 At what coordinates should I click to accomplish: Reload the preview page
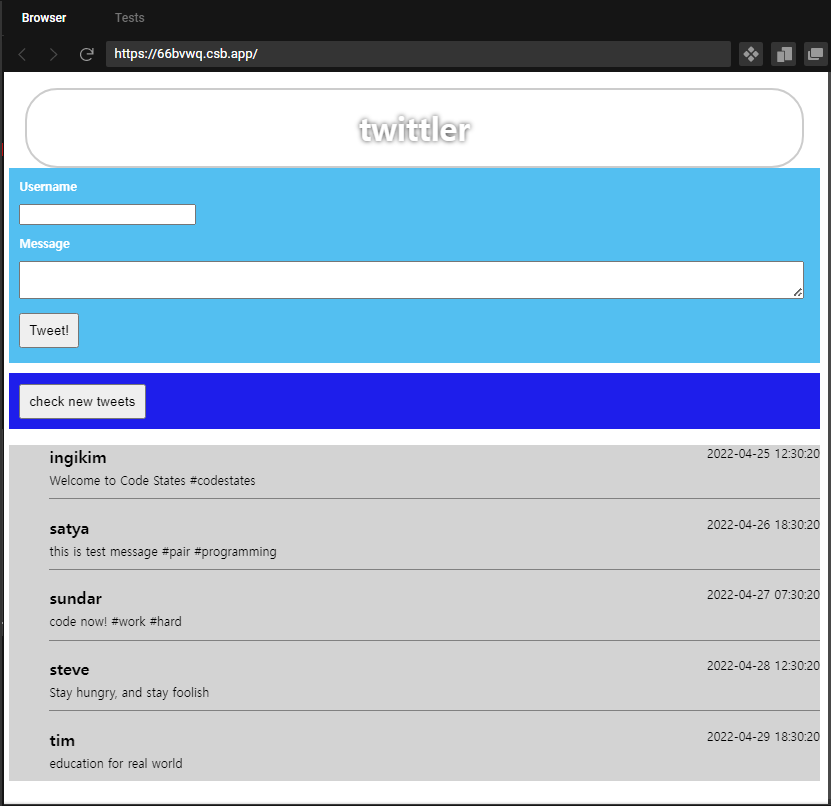click(86, 54)
